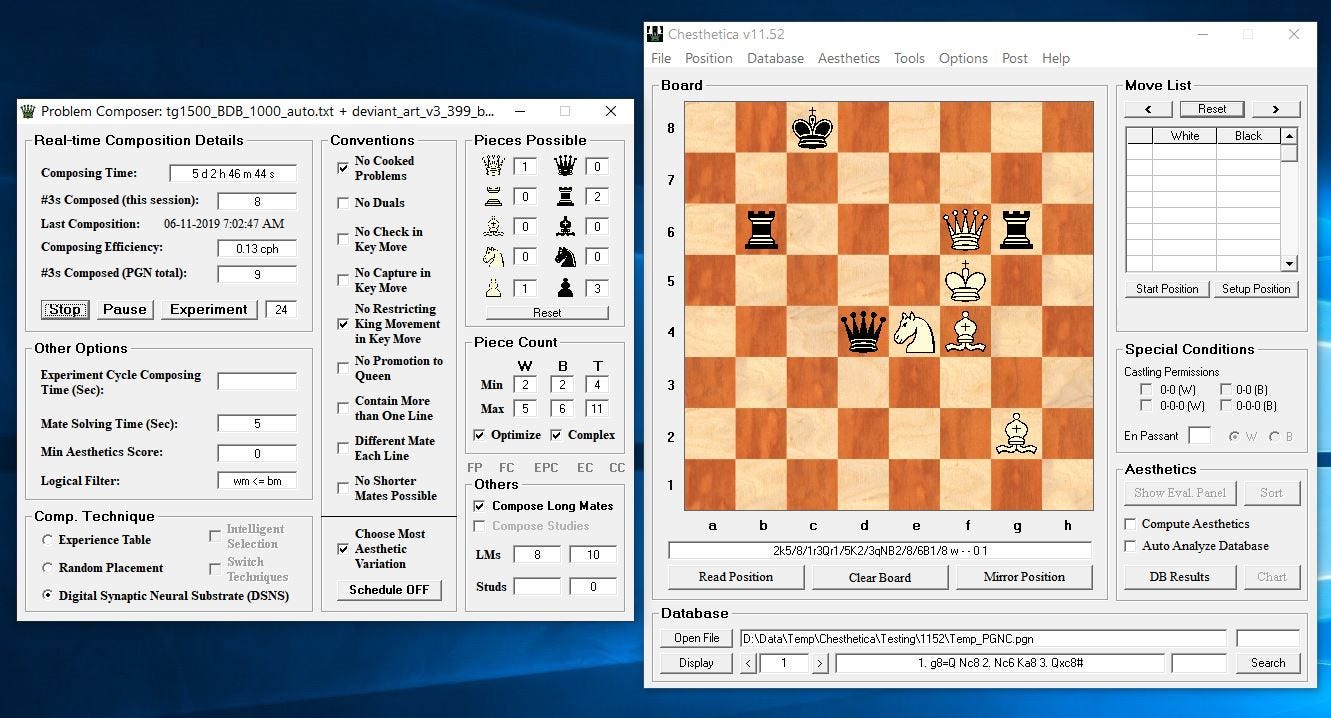Image resolution: width=1331 pixels, height=718 pixels.
Task: Click the Clear Board button
Action: click(x=880, y=577)
